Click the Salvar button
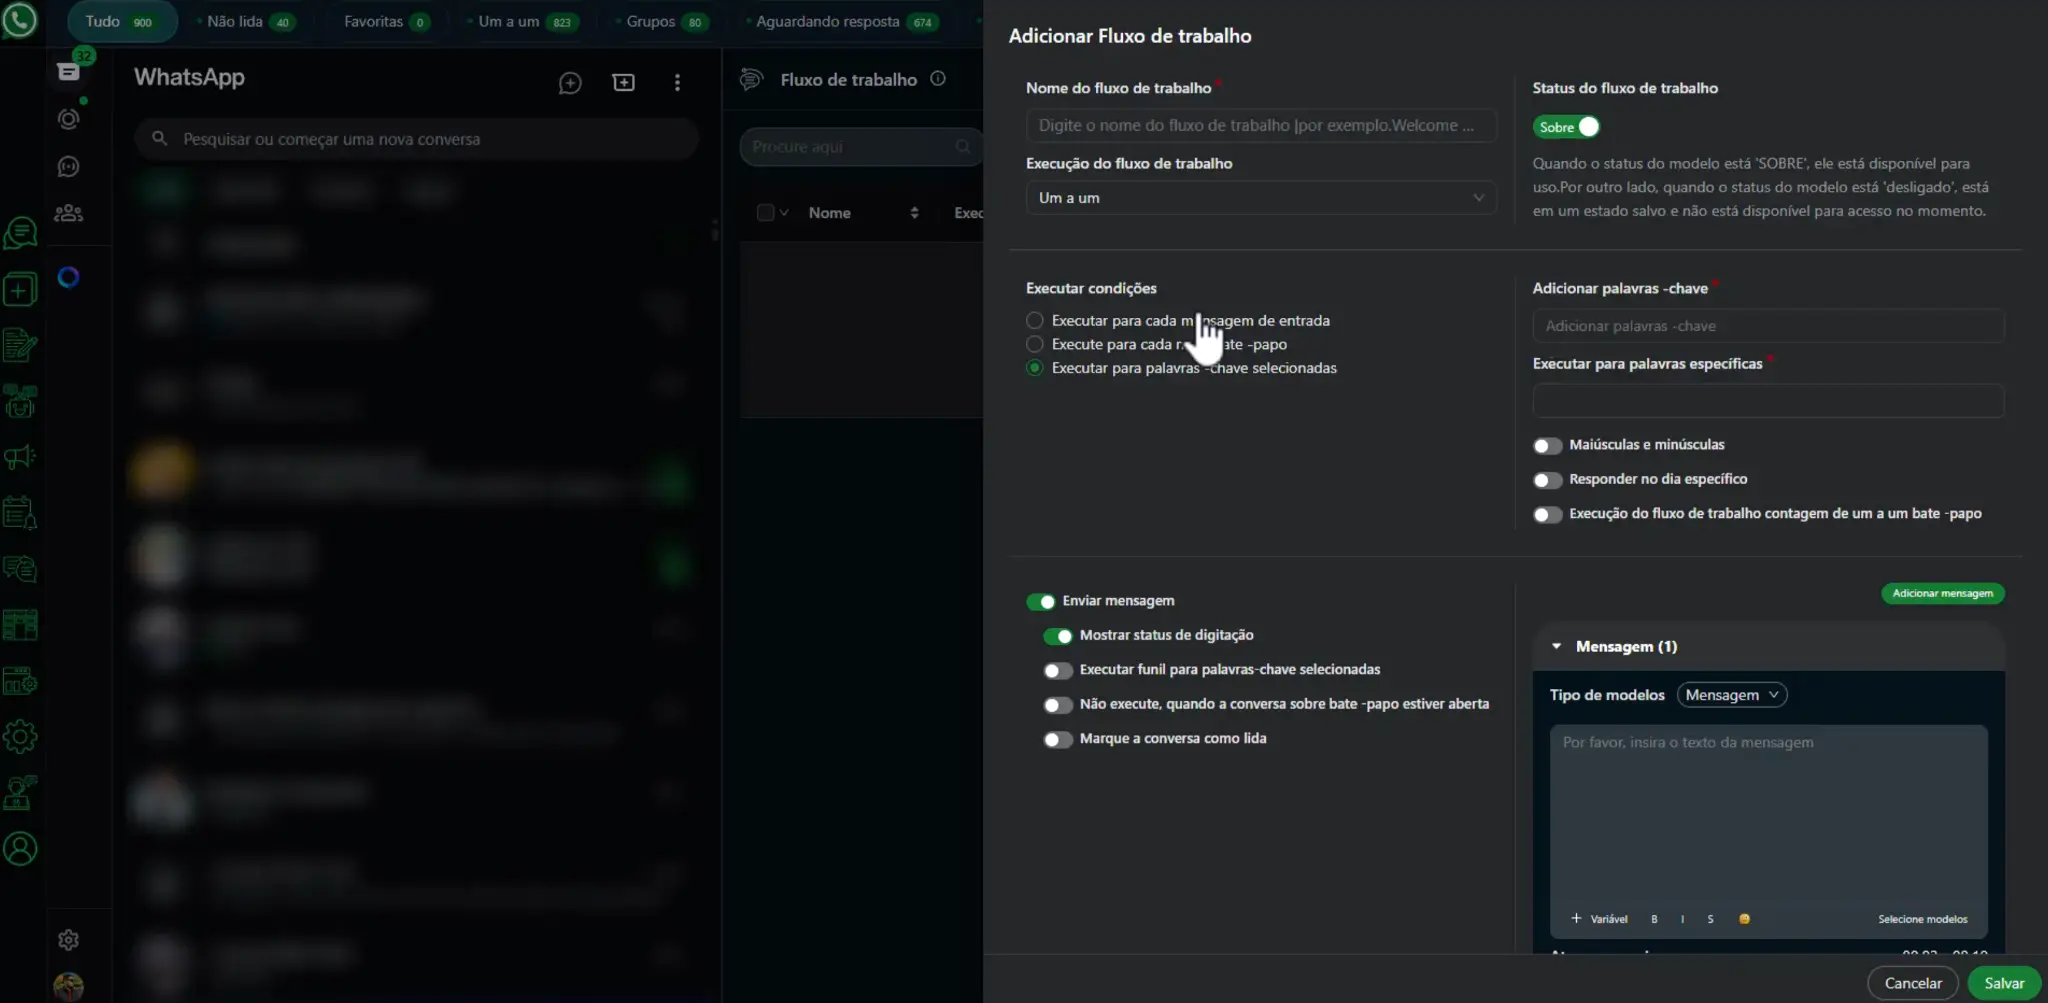2048x1003 pixels. tap(2003, 982)
